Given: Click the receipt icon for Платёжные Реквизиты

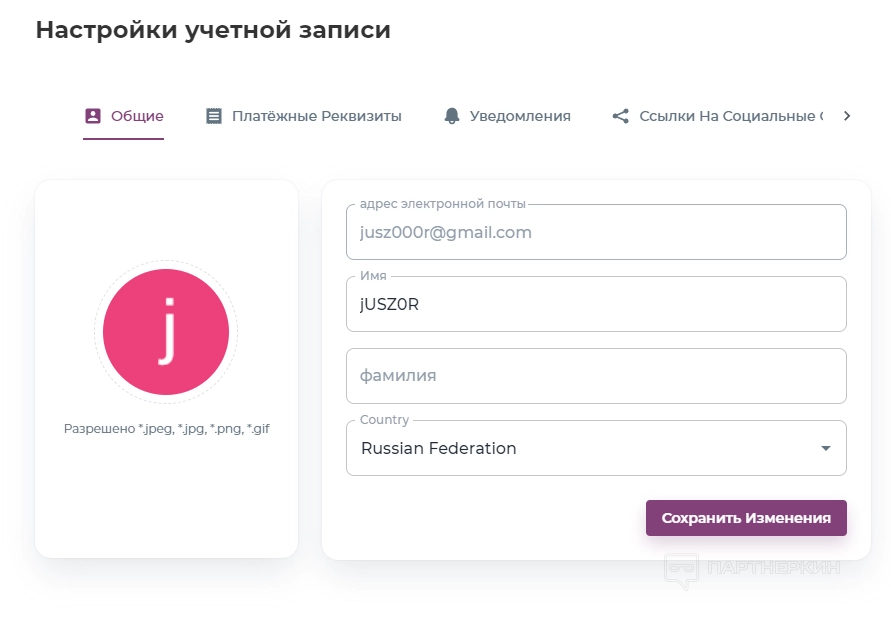Looking at the screenshot, I should (x=214, y=116).
